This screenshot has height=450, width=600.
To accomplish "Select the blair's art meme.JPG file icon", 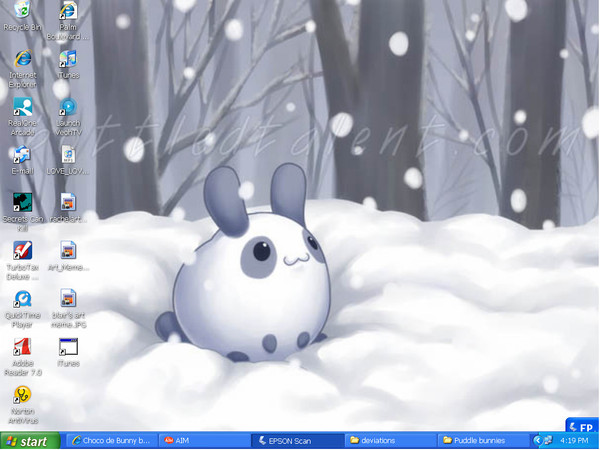I will tap(68, 299).
